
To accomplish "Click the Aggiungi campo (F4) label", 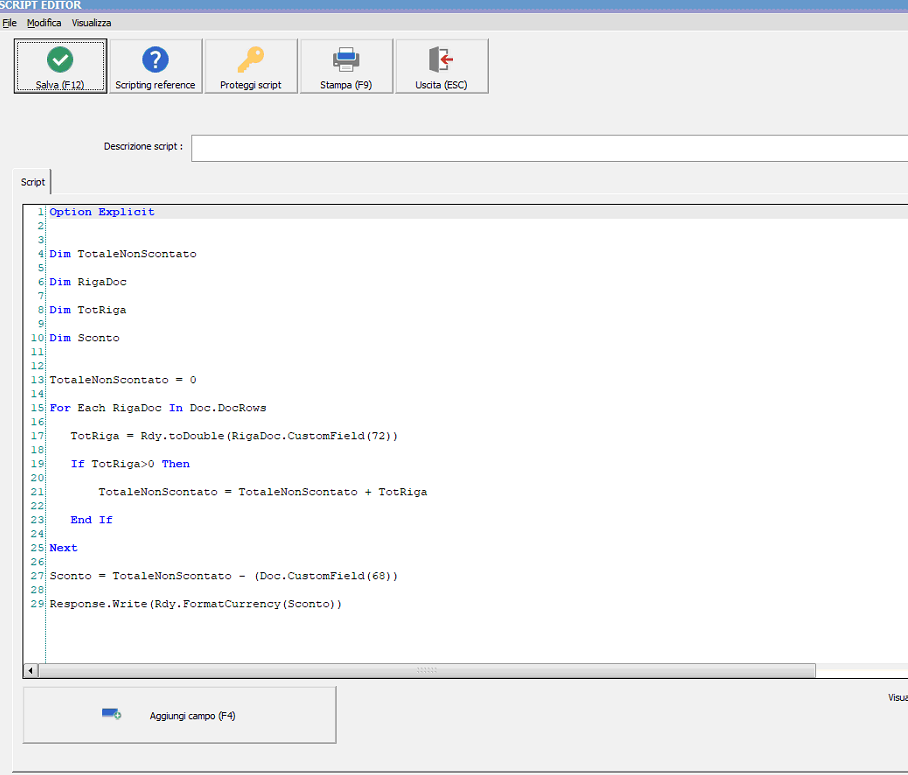I will tap(192, 716).
